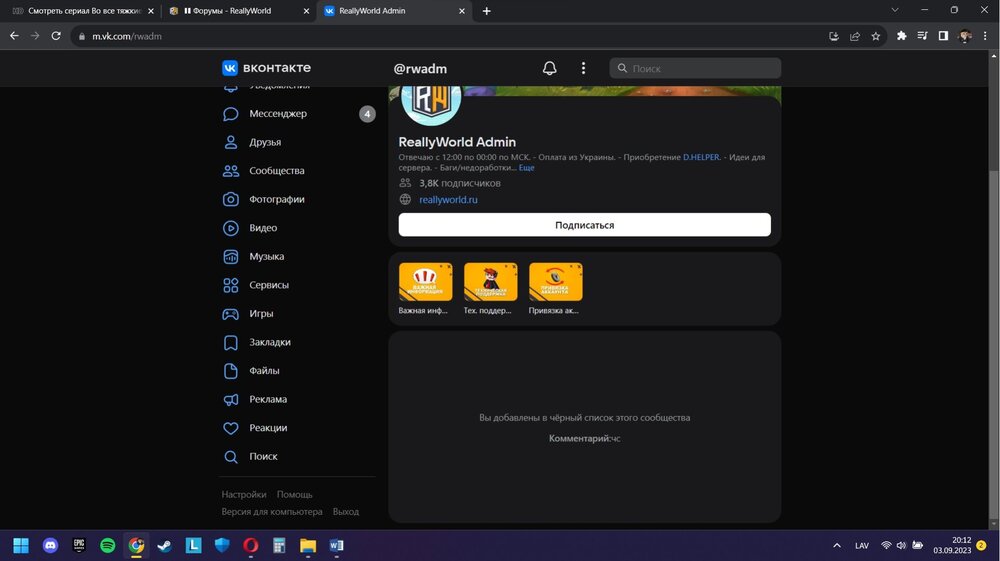Open the ReallyWorld Admin avatar image
The image size is (1000, 561).
431,102
